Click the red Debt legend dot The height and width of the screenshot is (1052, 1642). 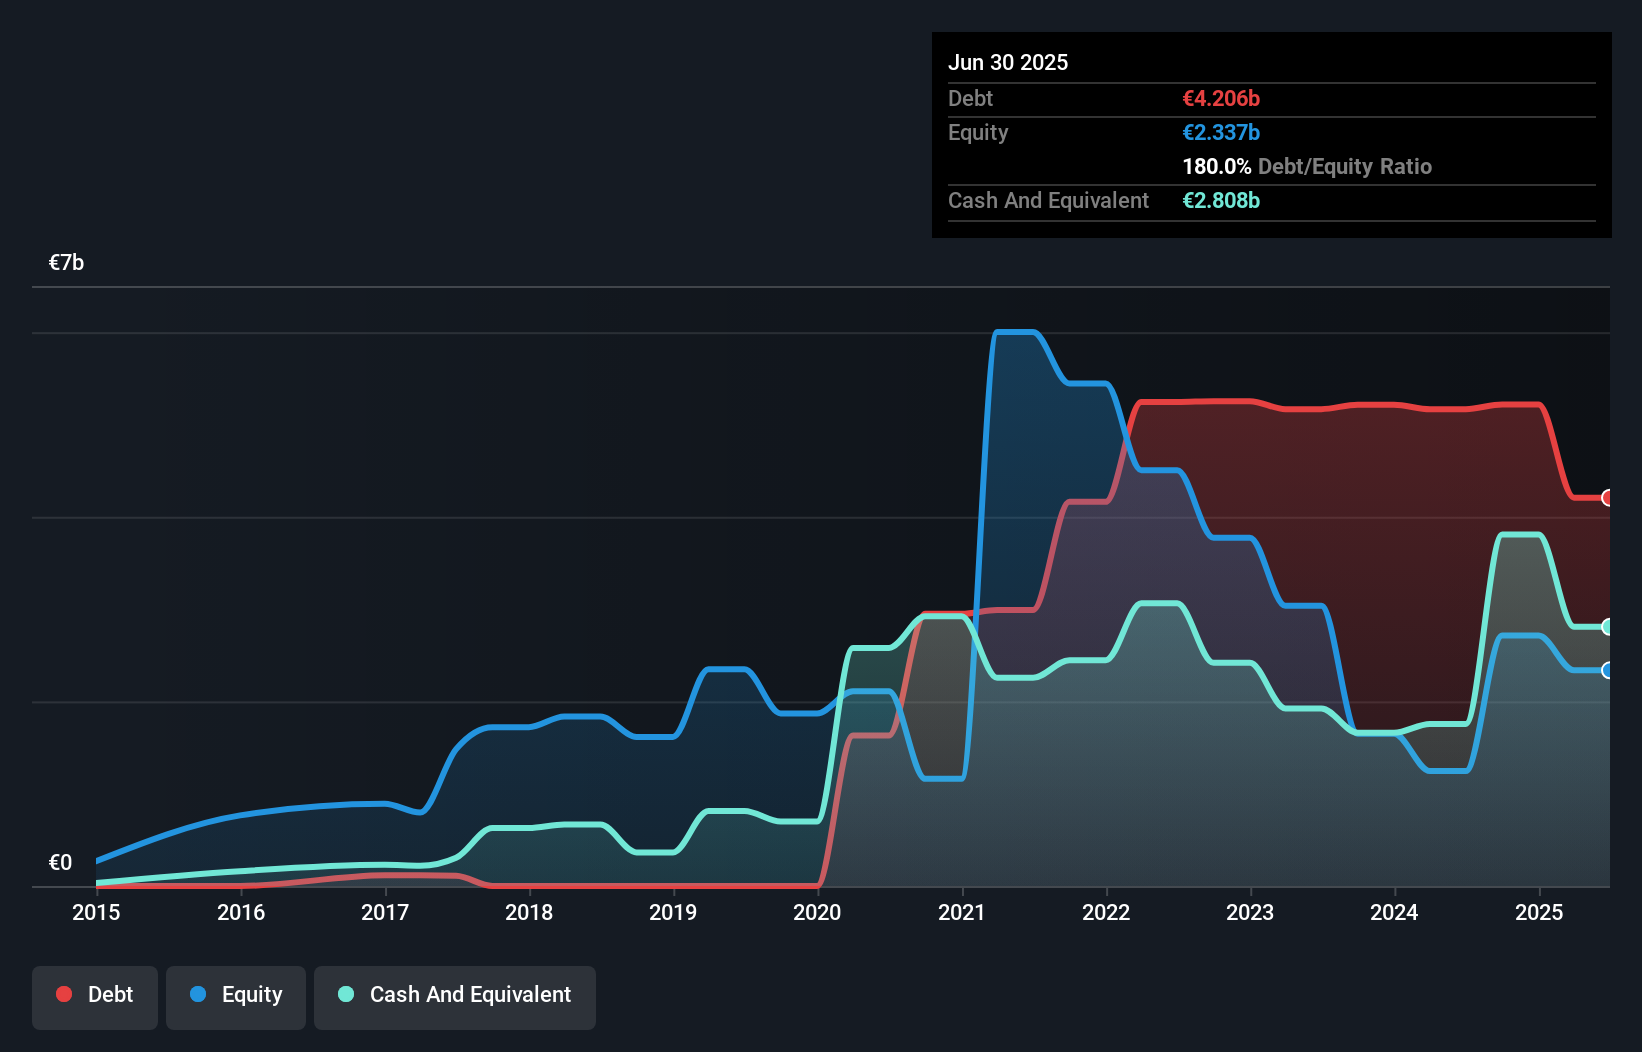[63, 994]
